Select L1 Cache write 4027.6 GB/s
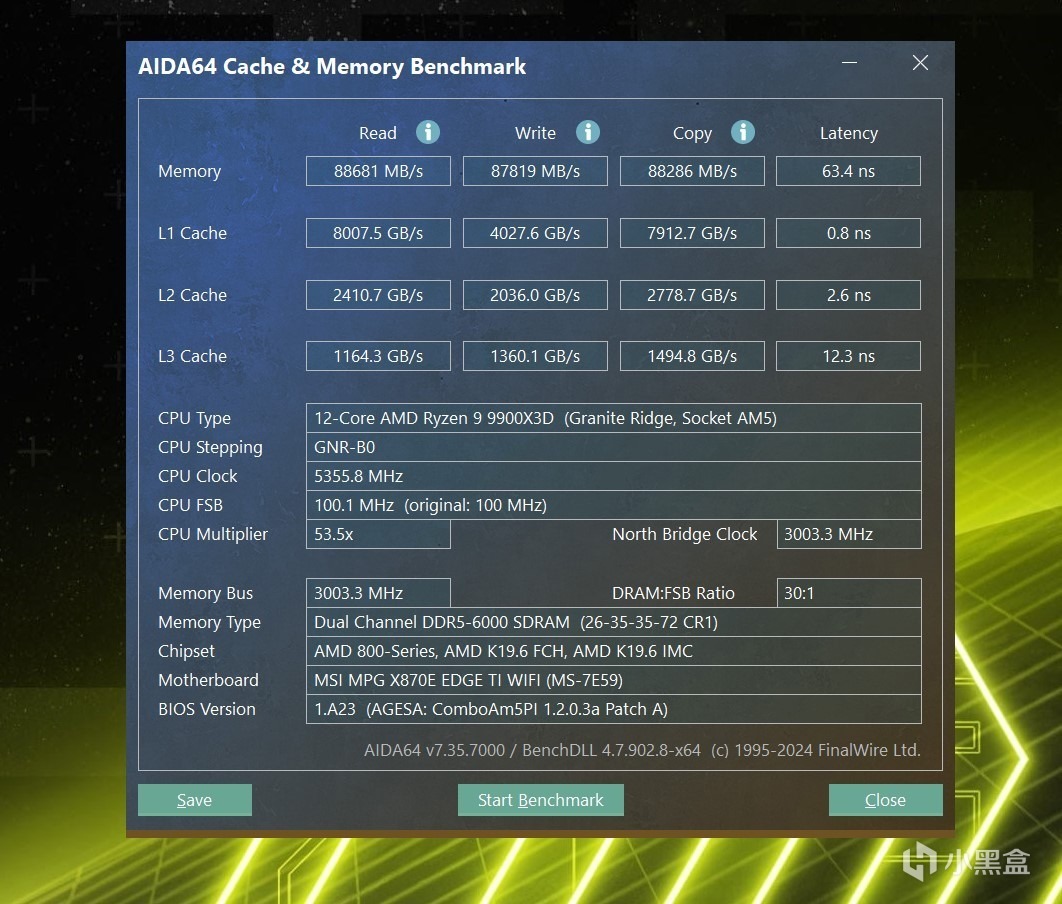 tap(535, 233)
